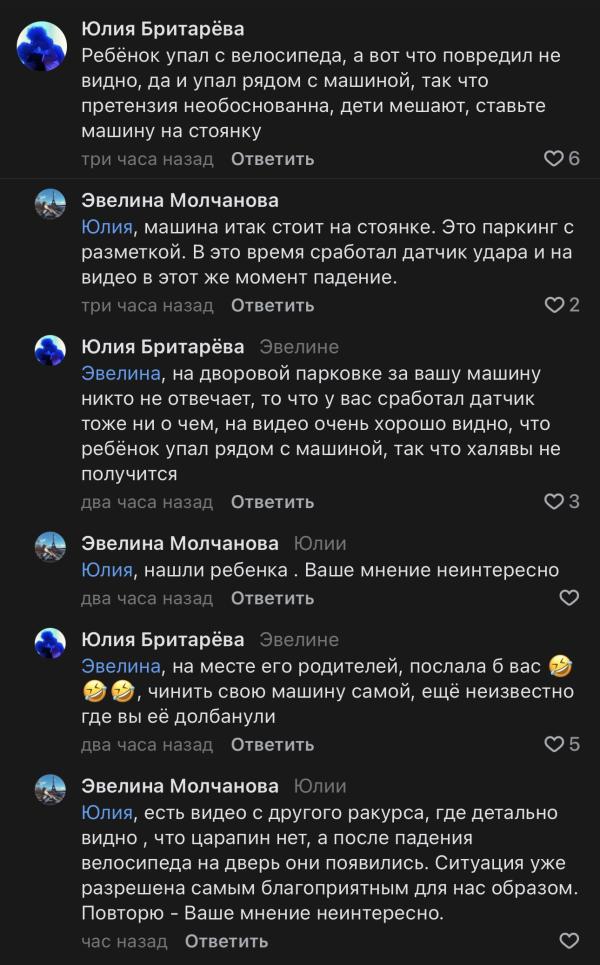Open the author name on the "чинить свою машину" comment
The width and height of the screenshot is (600, 965).
(162, 639)
